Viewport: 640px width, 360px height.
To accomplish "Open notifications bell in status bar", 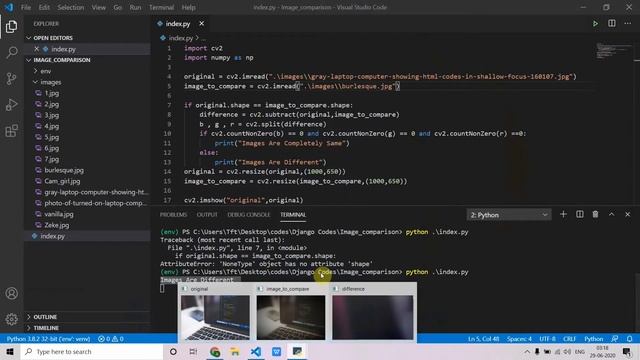I will click(629, 339).
